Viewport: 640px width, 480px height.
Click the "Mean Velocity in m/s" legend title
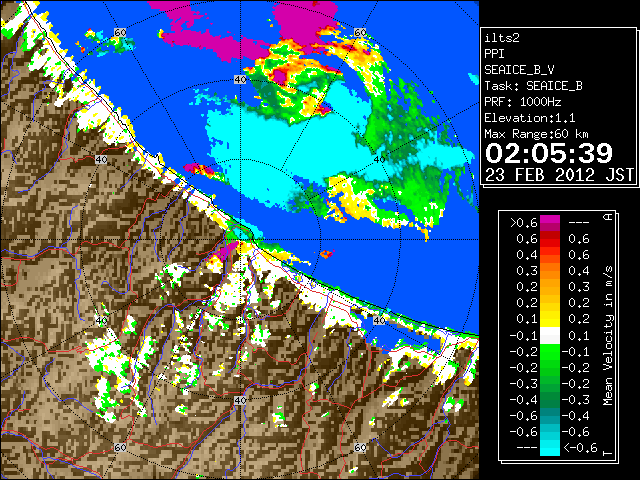click(608, 336)
